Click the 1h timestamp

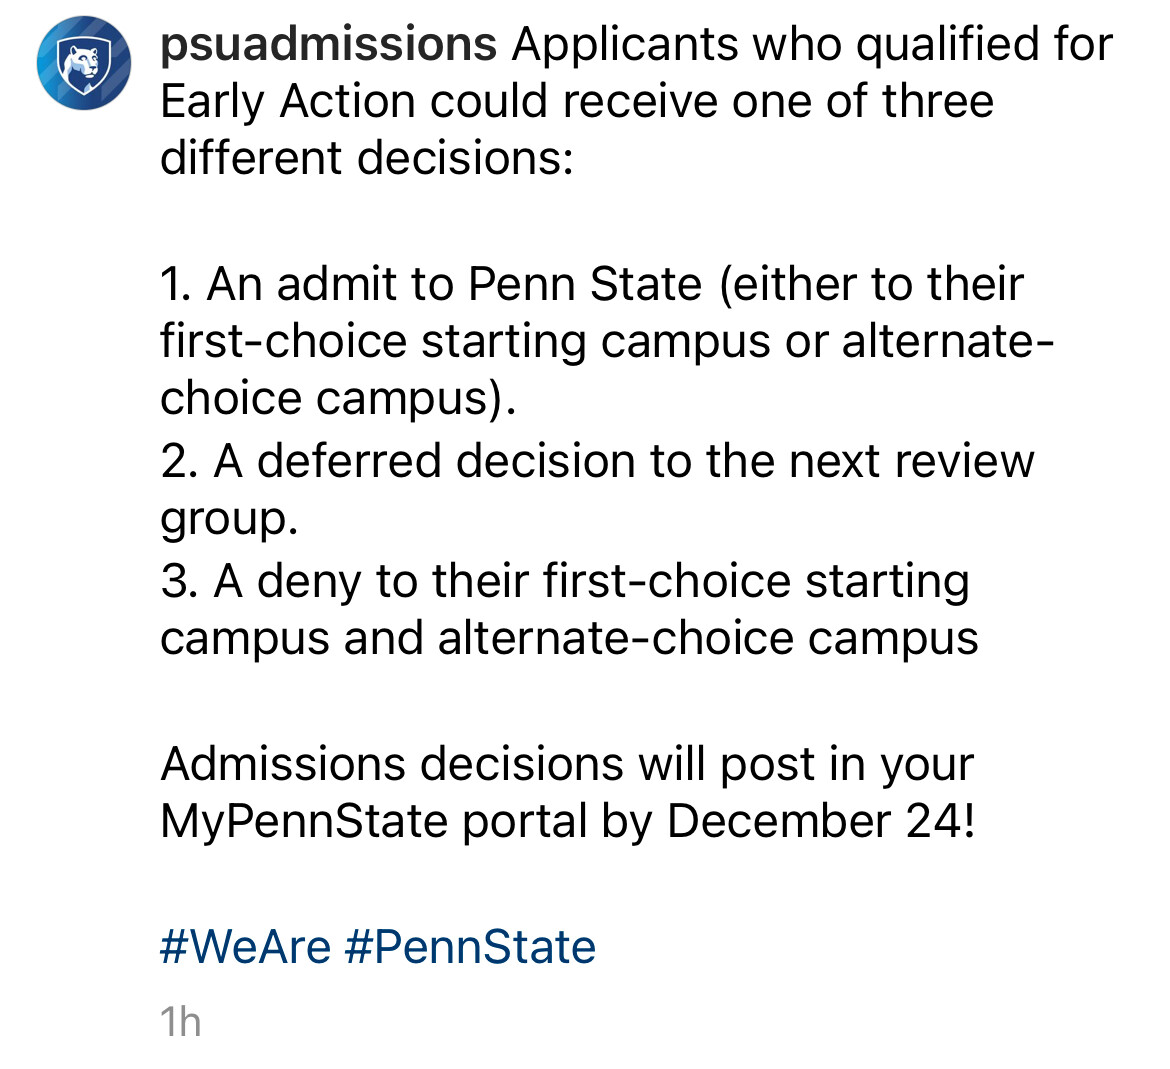(x=181, y=1021)
